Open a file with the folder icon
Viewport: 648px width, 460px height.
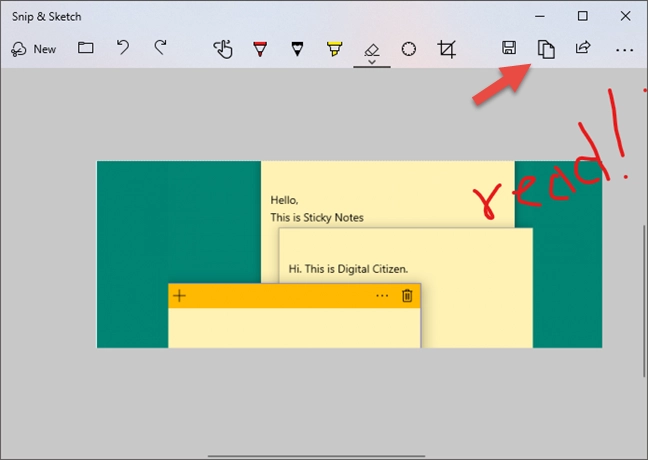pyautogui.click(x=86, y=48)
